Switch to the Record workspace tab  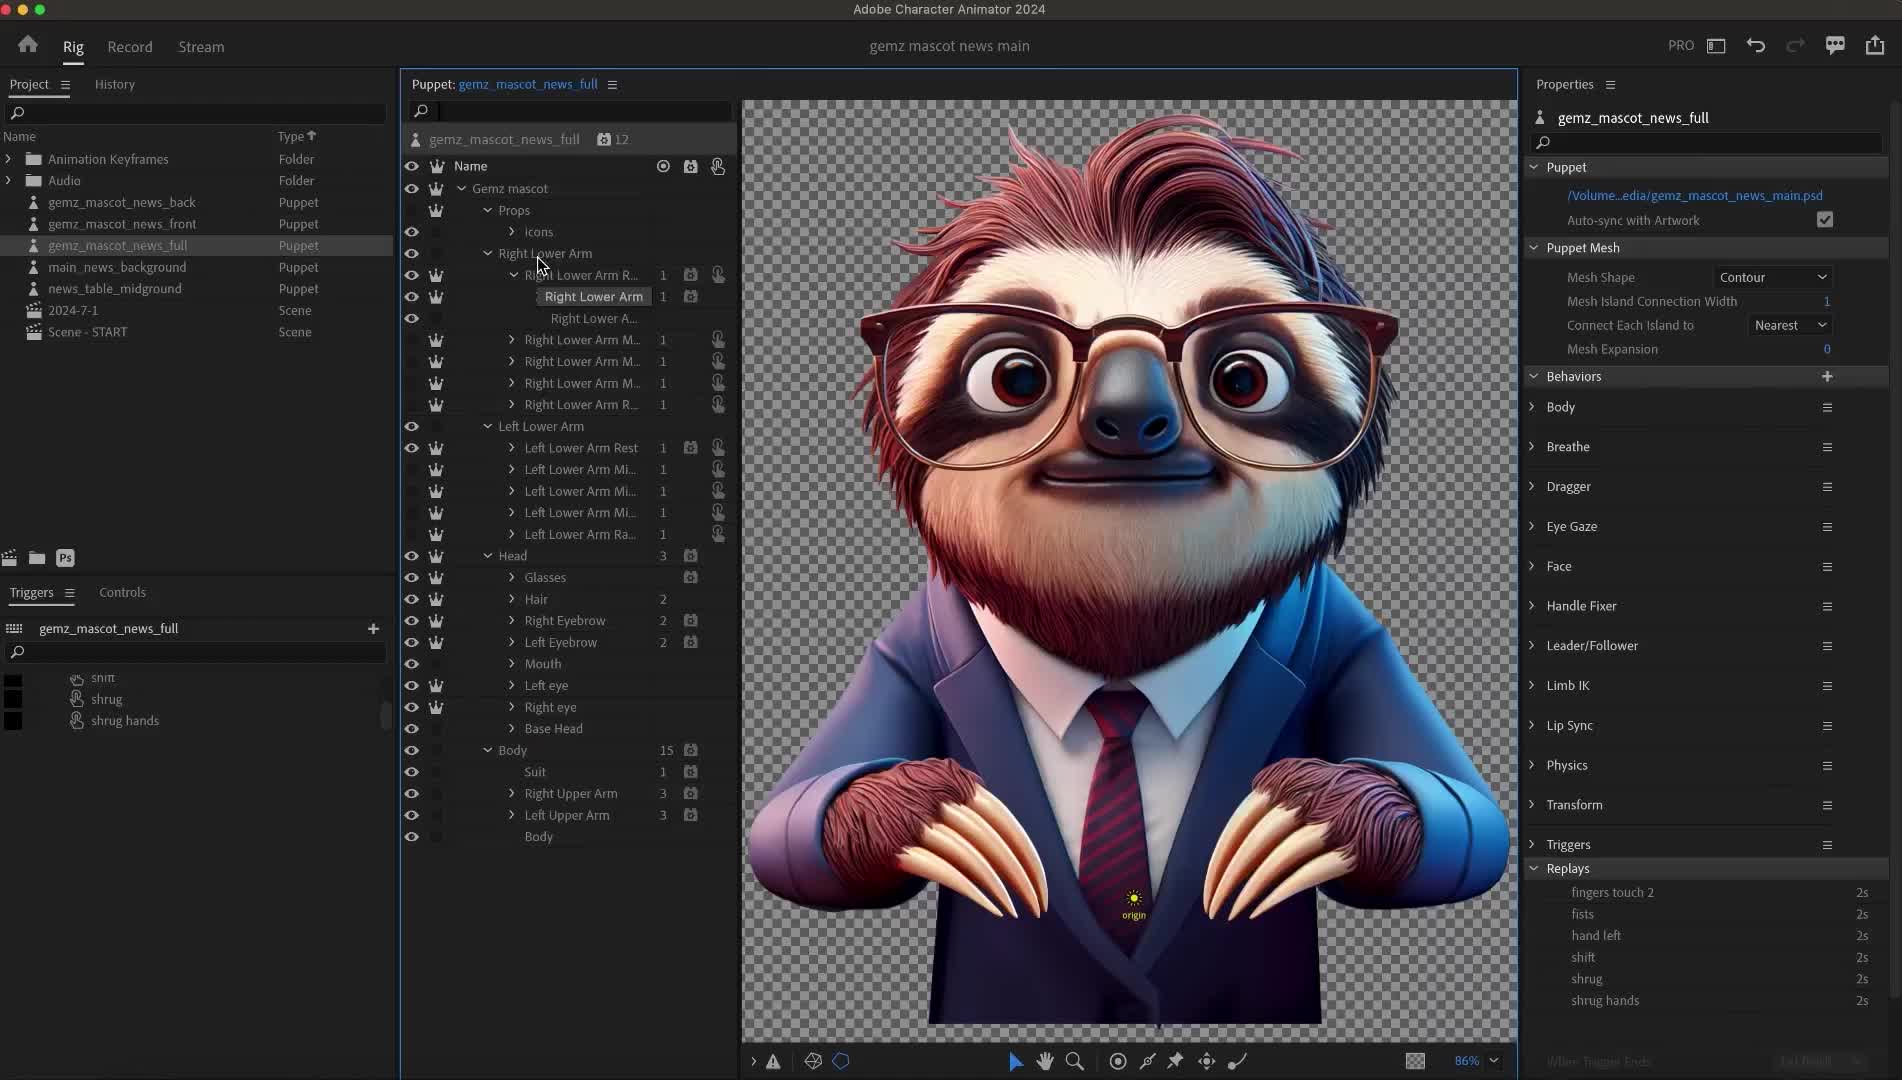coord(130,47)
